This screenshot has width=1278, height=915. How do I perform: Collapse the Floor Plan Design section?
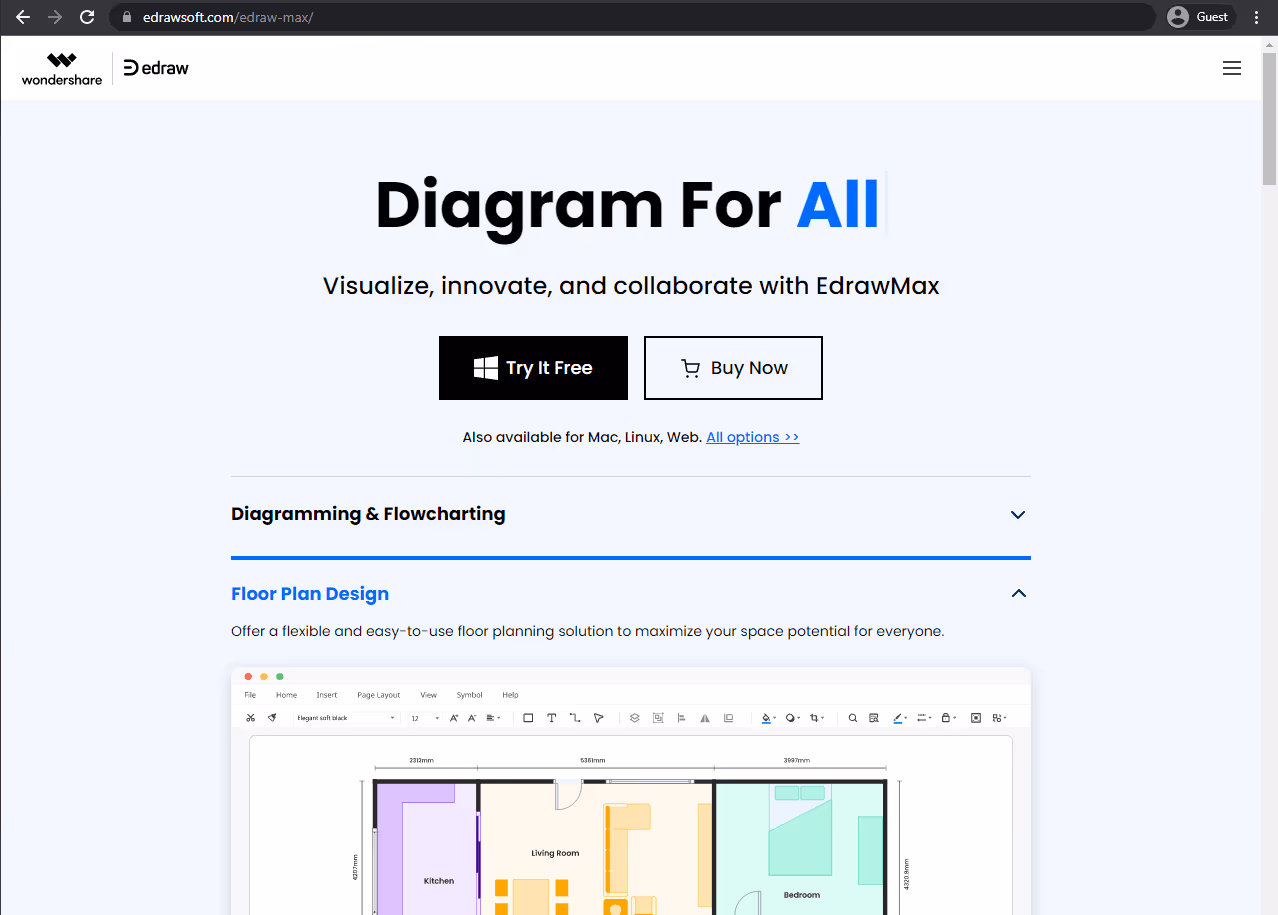click(630, 593)
